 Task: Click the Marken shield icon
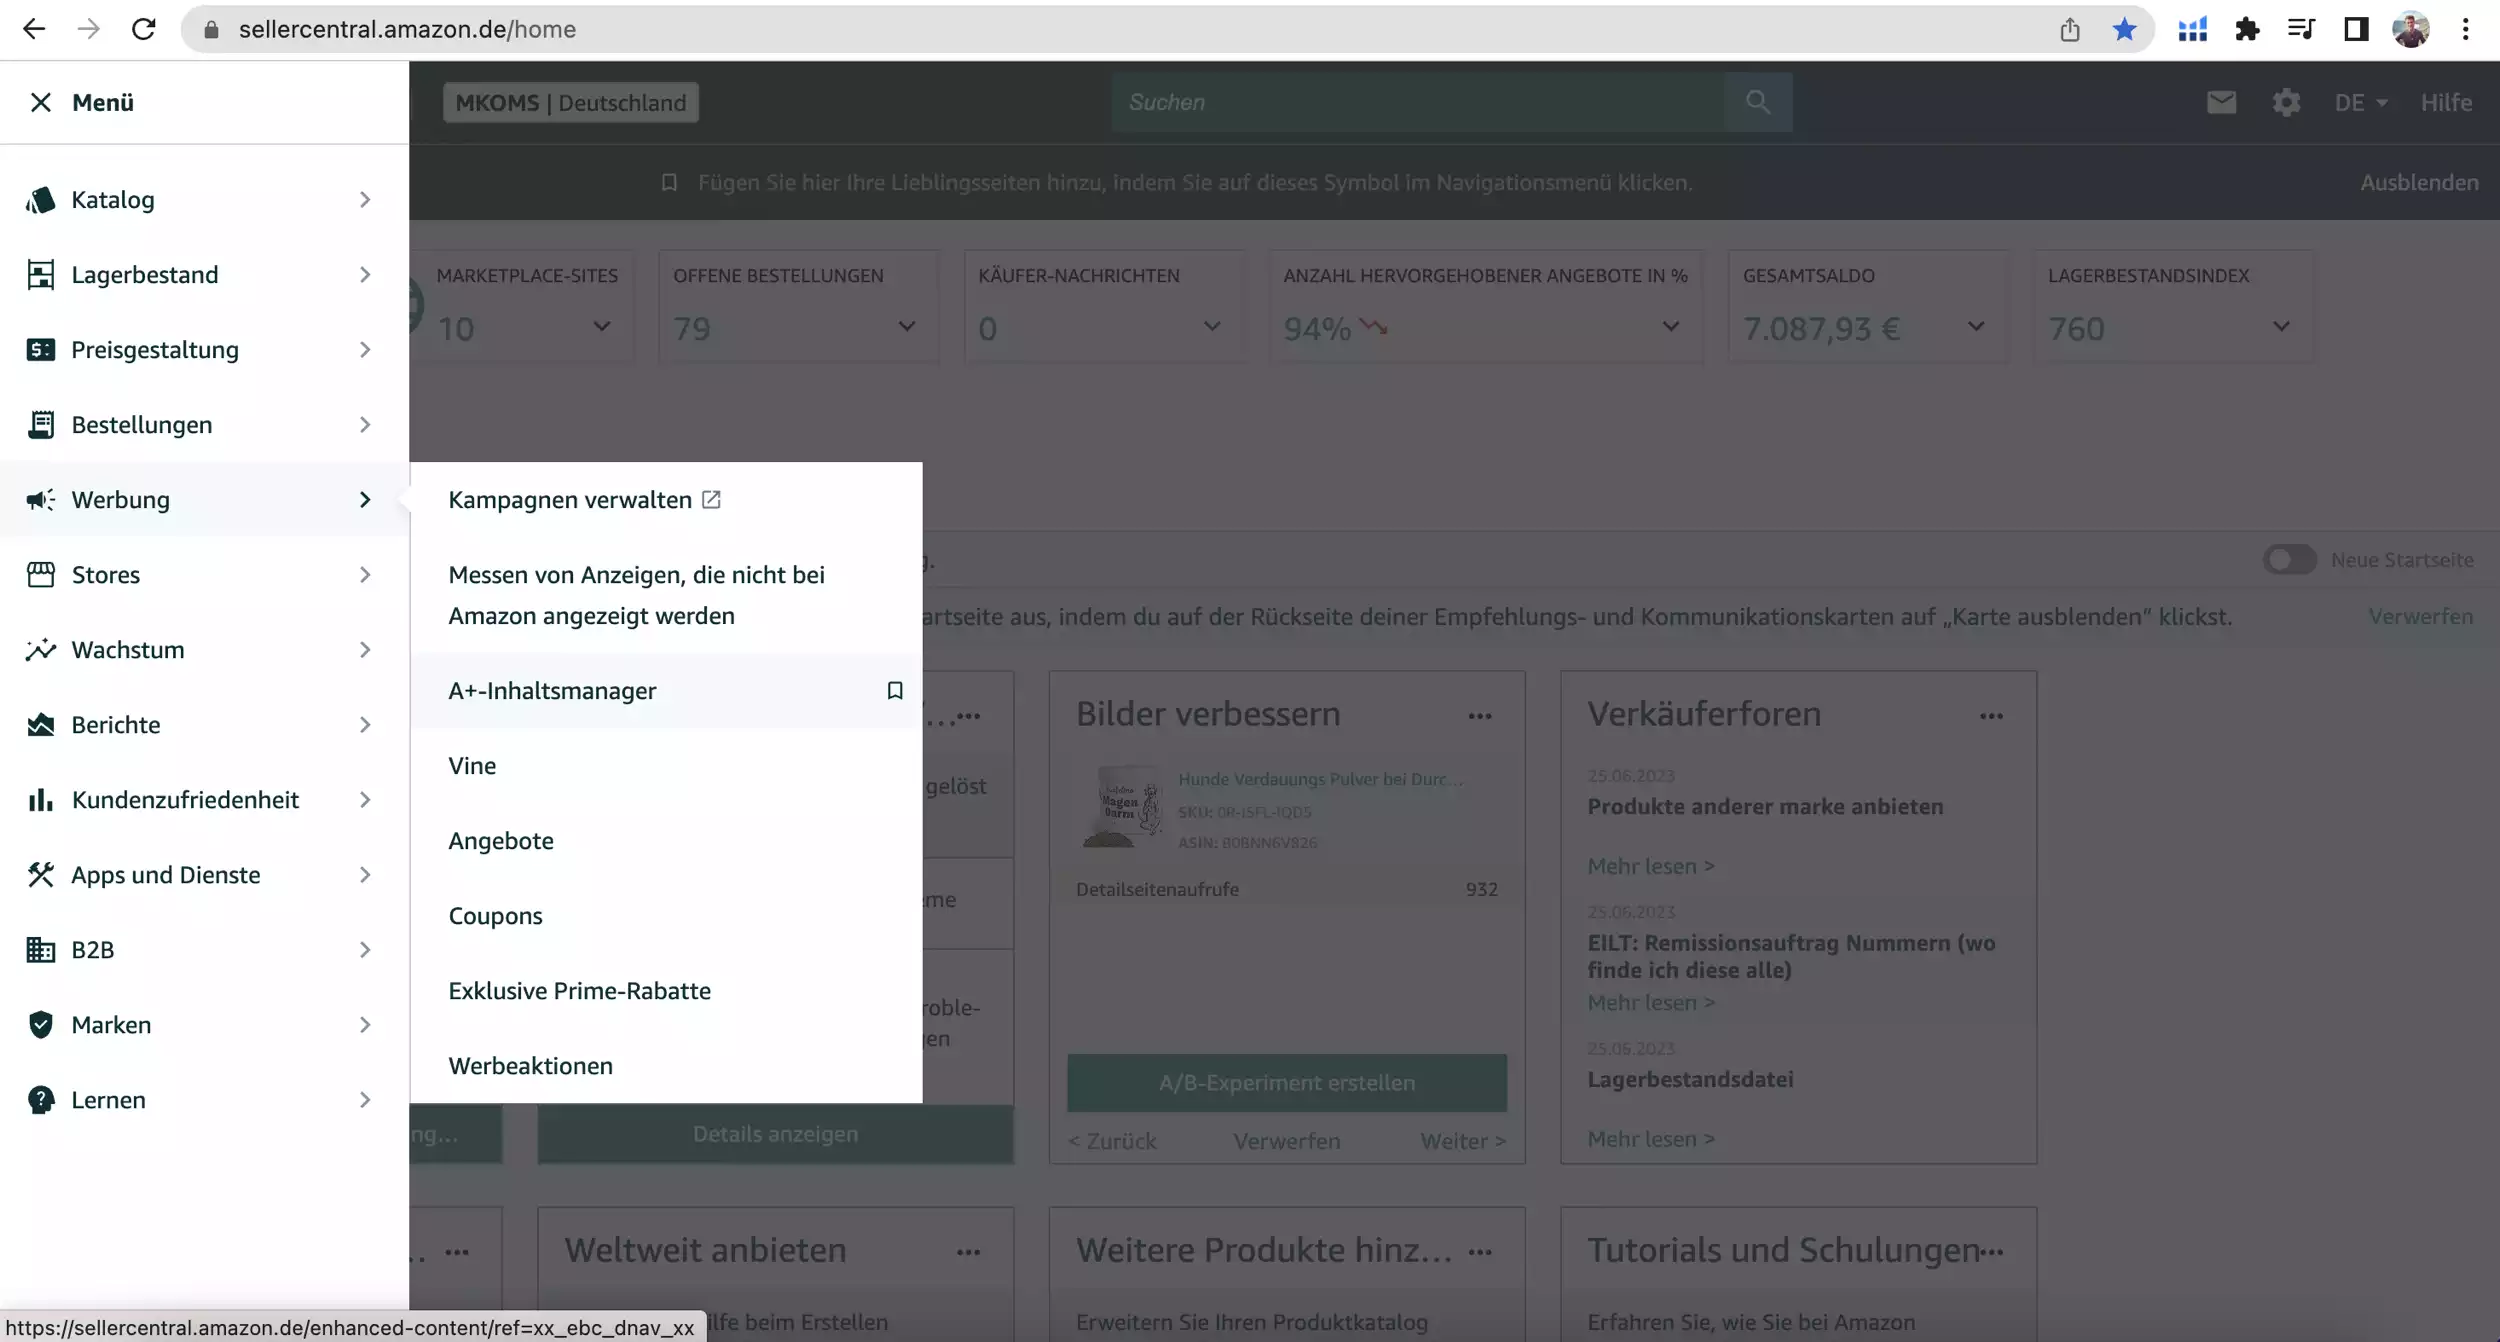point(40,1025)
